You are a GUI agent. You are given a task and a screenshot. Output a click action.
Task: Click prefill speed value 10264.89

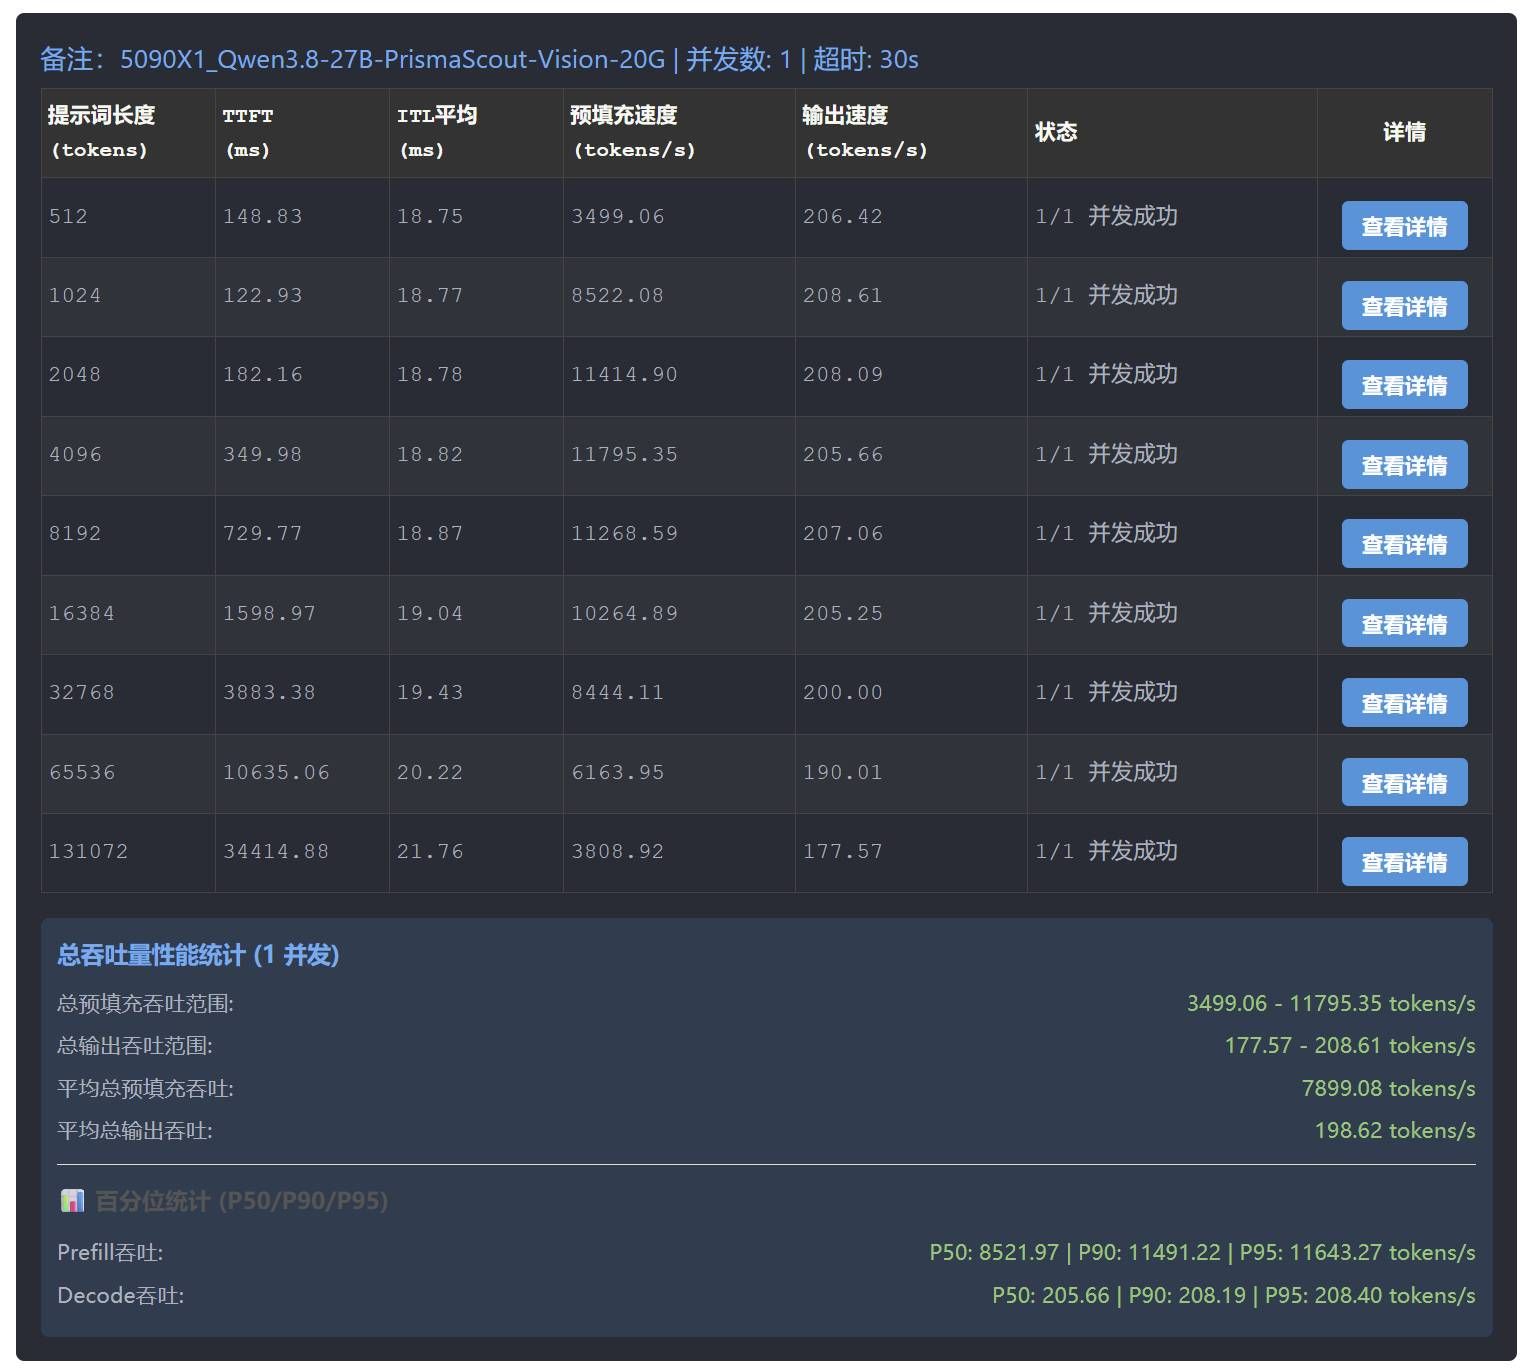[624, 613]
